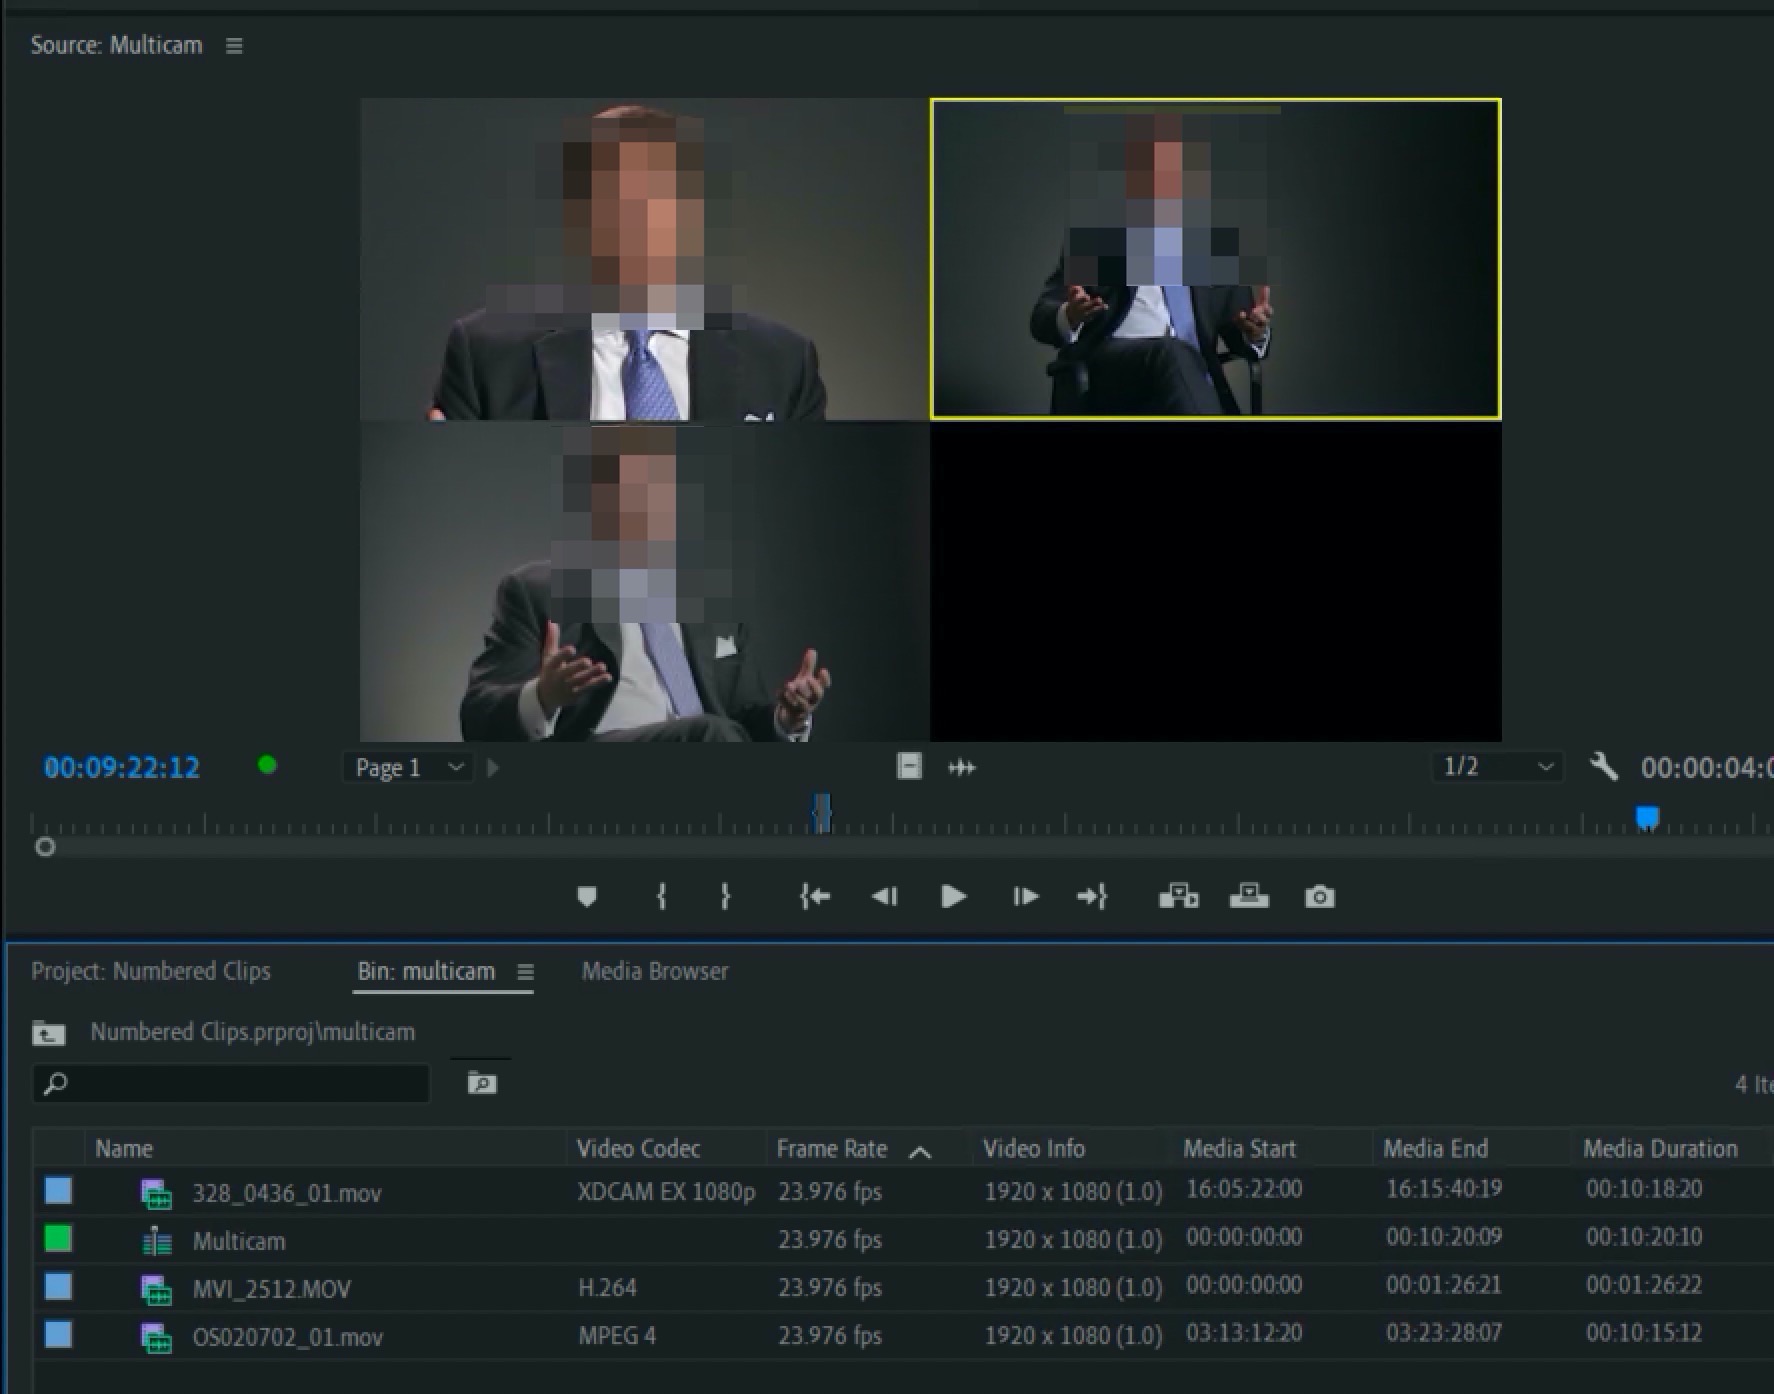The height and width of the screenshot is (1394, 1774).
Task: Go to next multicam page arrow
Action: coord(492,768)
